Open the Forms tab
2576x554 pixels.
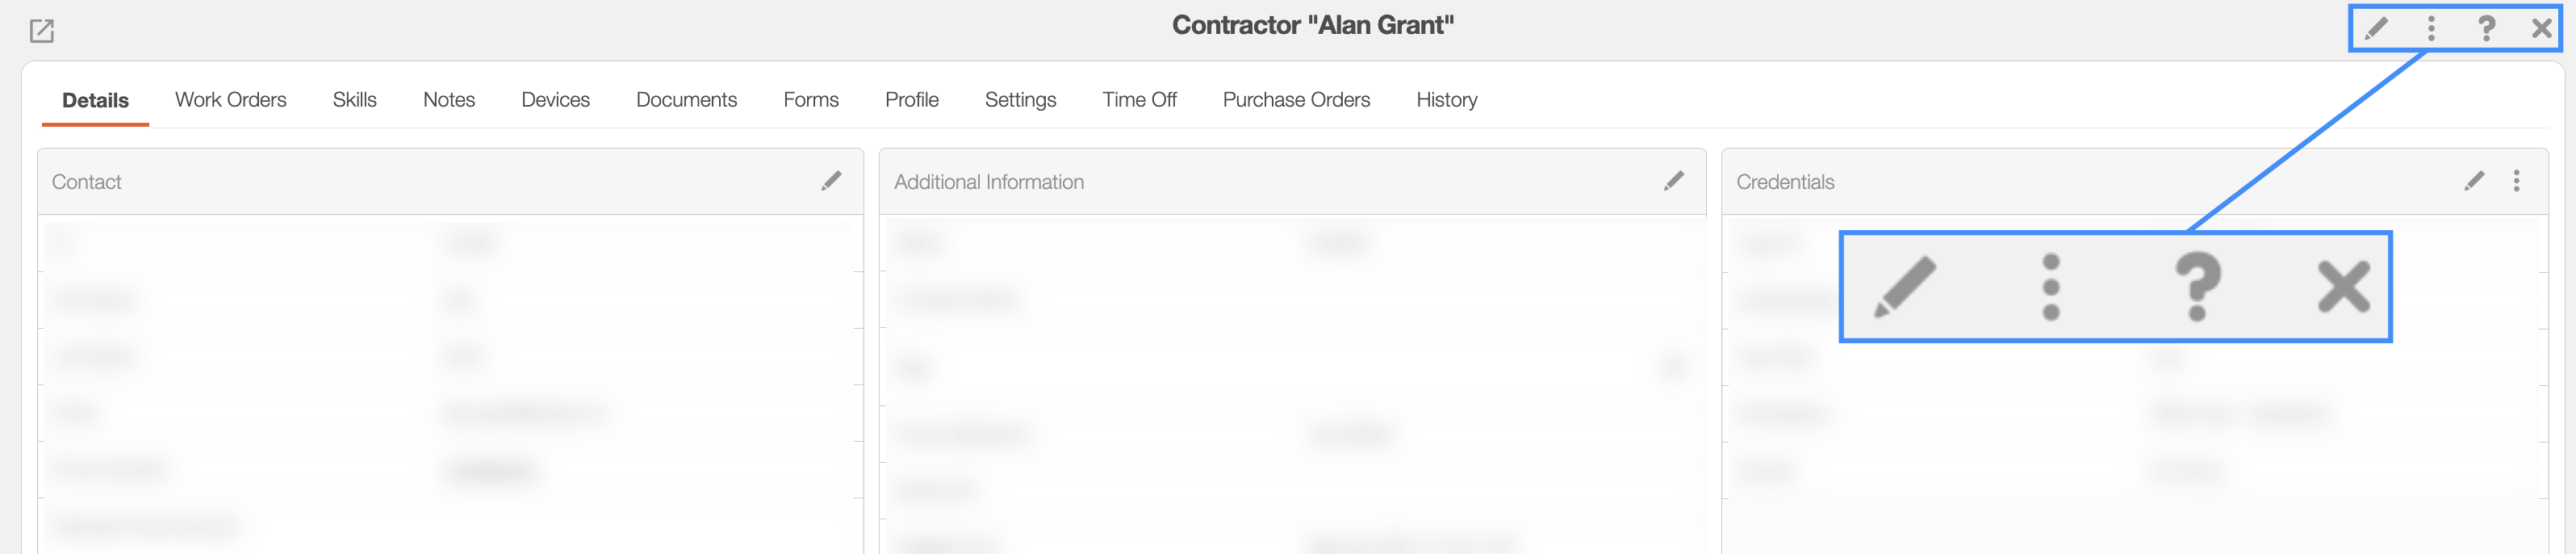coord(811,100)
